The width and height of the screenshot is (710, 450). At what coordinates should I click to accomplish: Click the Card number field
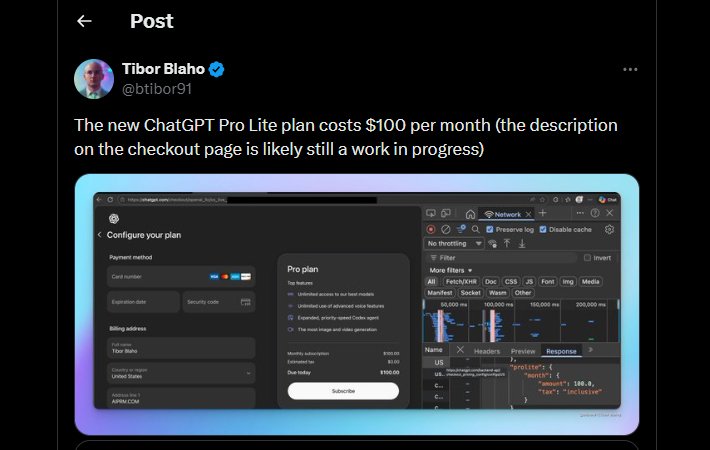(x=181, y=276)
